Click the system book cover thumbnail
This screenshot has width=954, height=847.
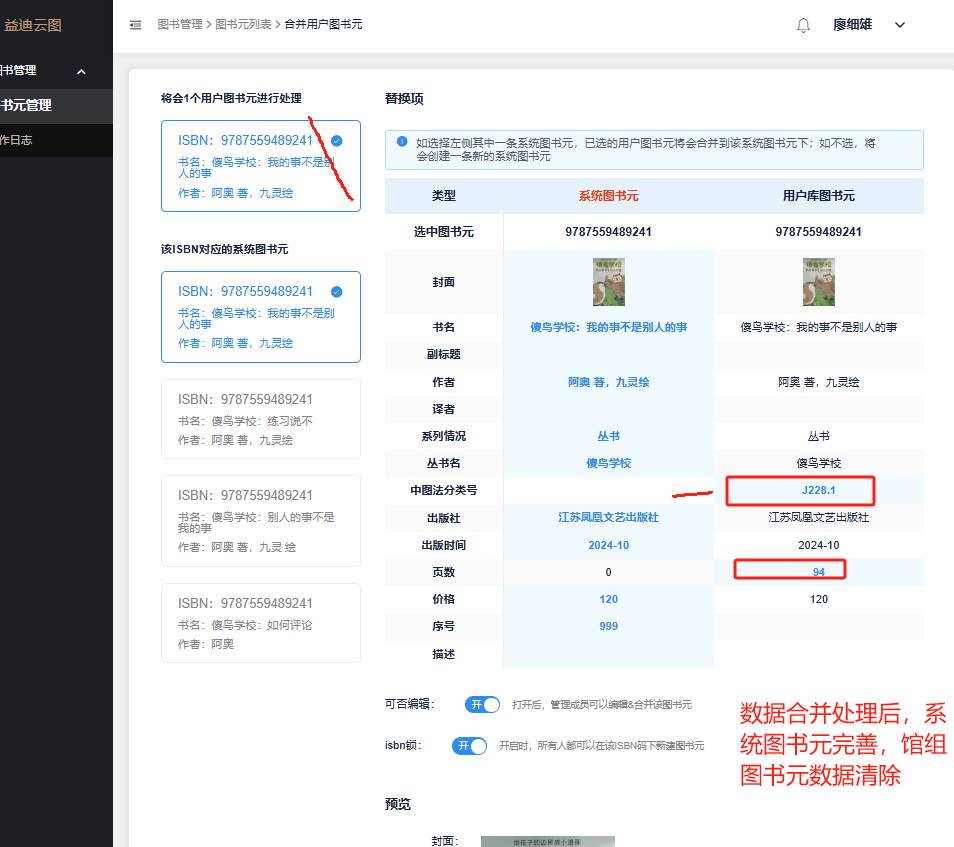608,282
